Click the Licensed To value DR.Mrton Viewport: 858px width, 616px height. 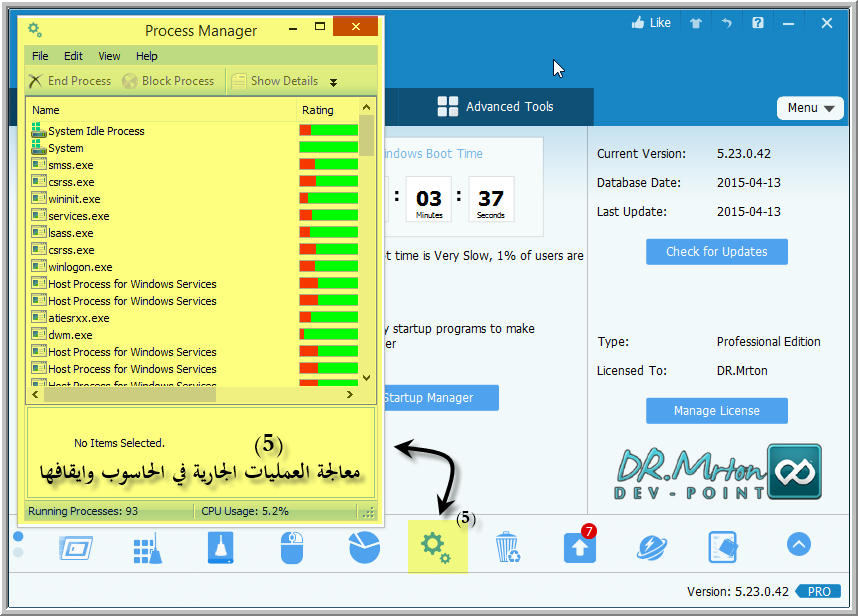click(x=742, y=371)
